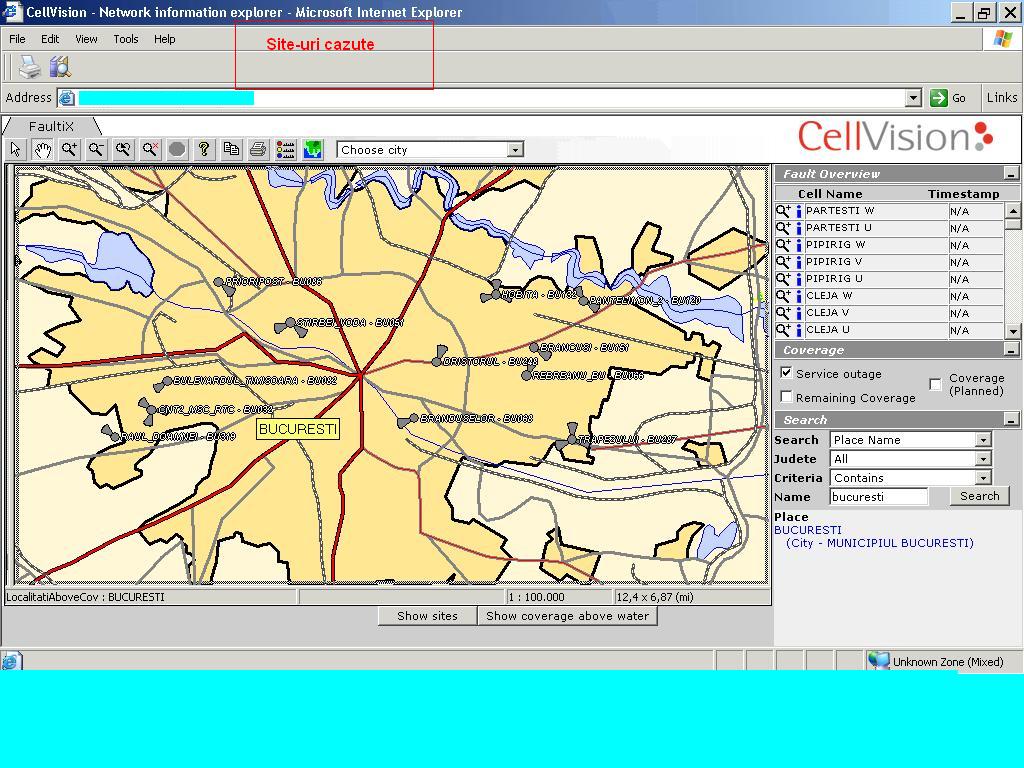Show info for CLEJA W cell
This screenshot has height=768, width=1024.
[x=798, y=296]
